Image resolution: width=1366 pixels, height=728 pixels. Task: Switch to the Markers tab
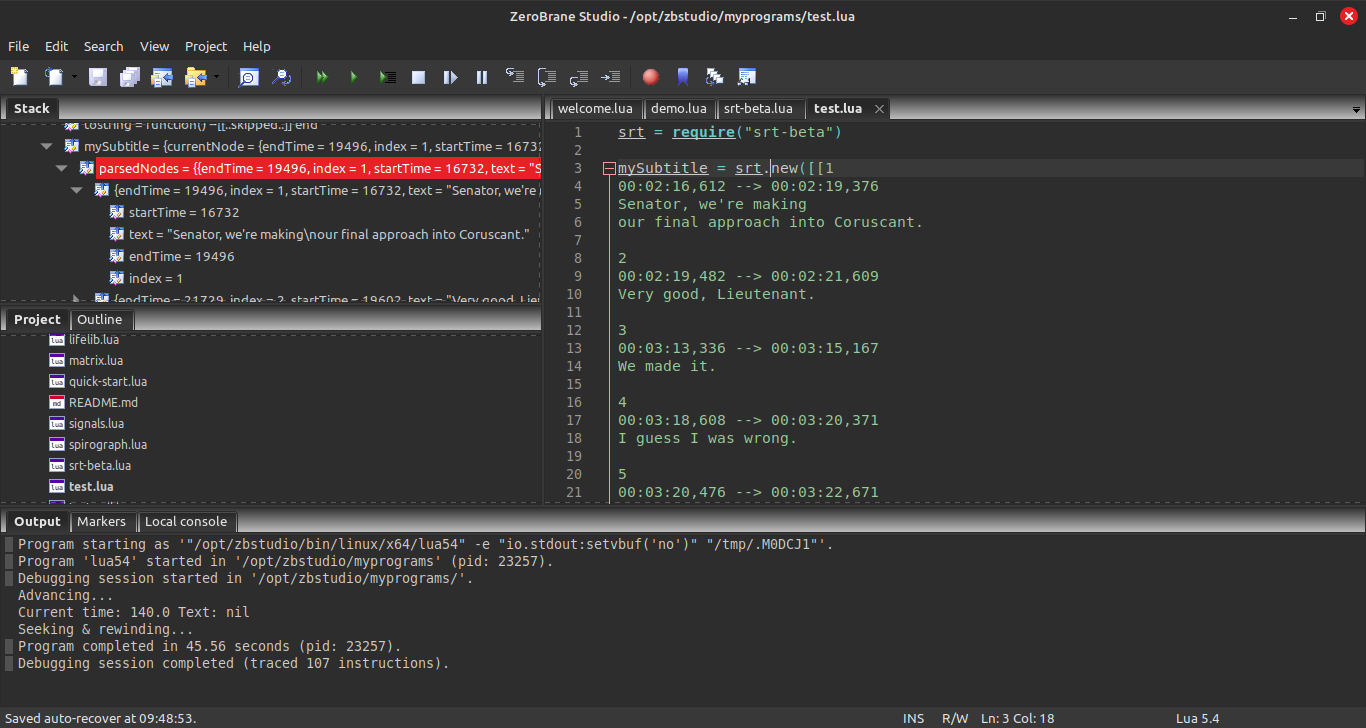coord(102,521)
